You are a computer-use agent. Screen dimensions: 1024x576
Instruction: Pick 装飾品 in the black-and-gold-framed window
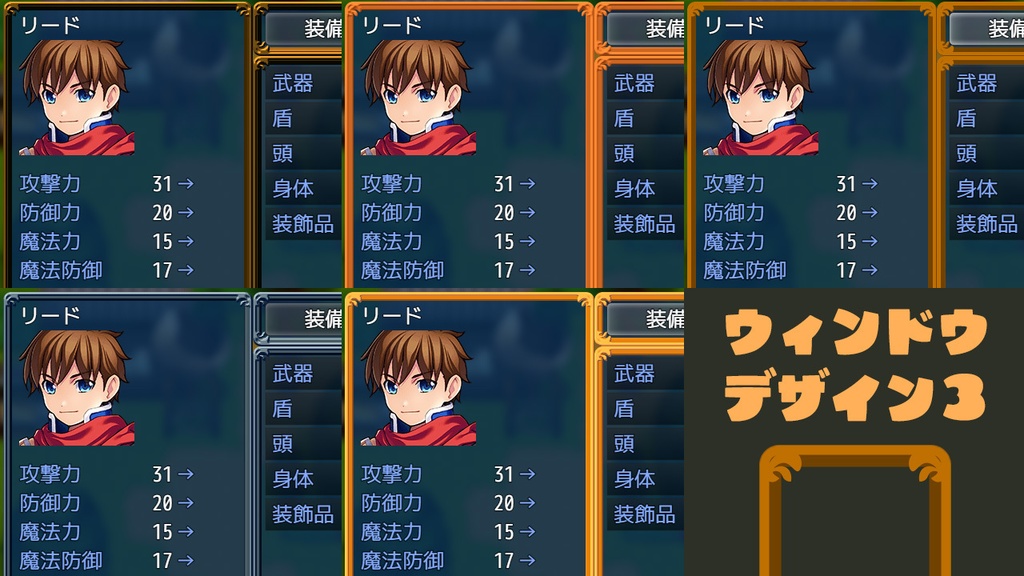pyautogui.click(x=304, y=224)
